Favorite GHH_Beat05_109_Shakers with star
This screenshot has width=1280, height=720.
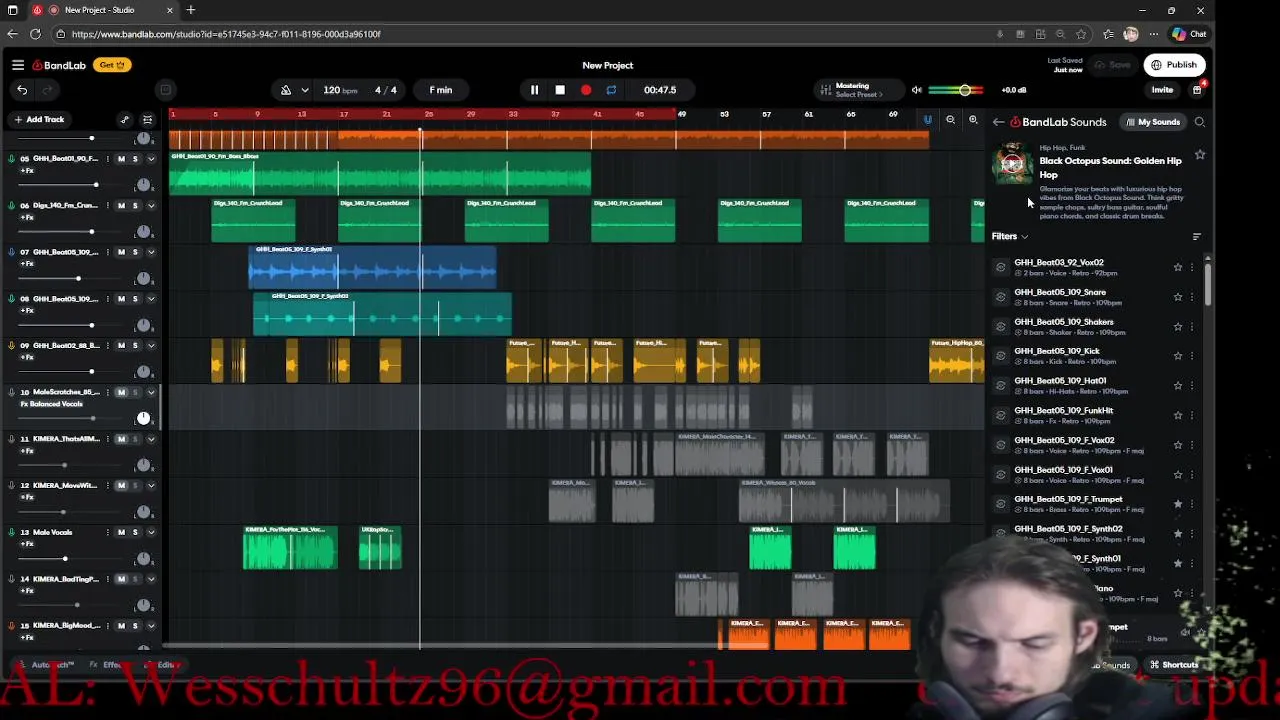(x=1178, y=327)
